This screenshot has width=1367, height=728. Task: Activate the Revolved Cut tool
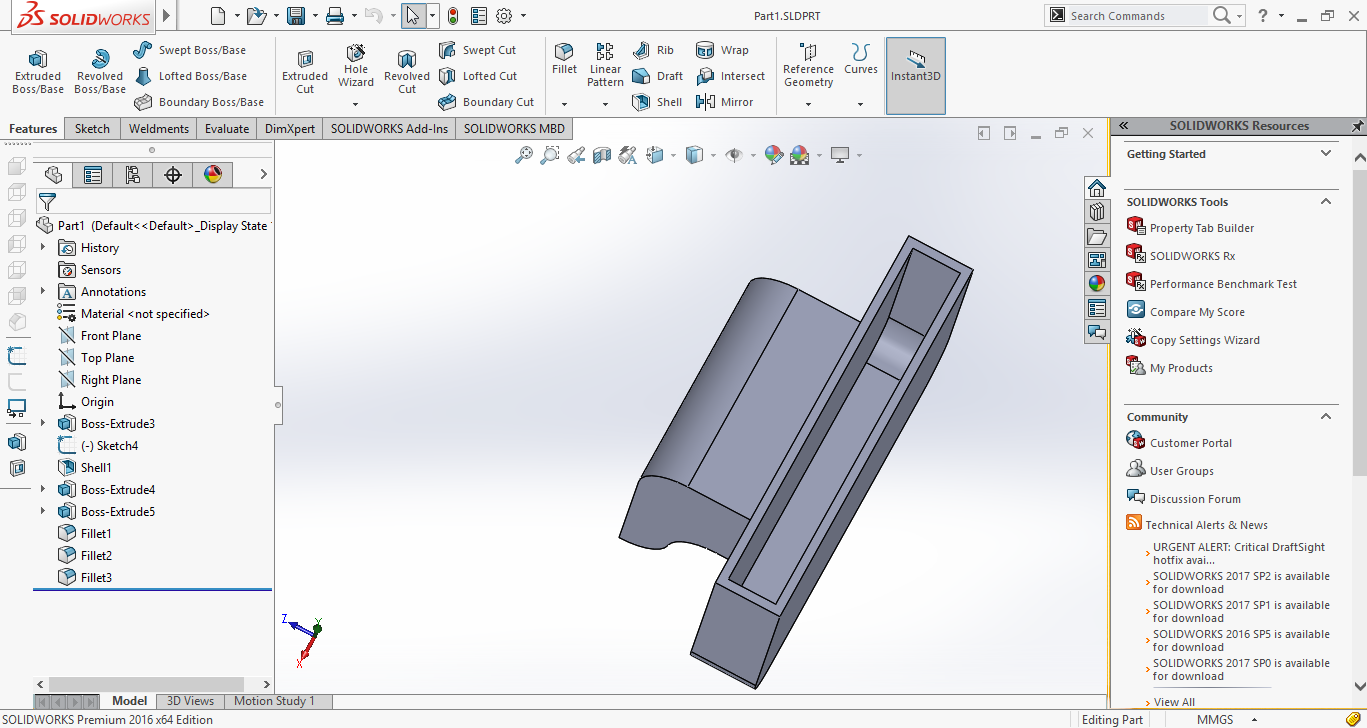[407, 72]
